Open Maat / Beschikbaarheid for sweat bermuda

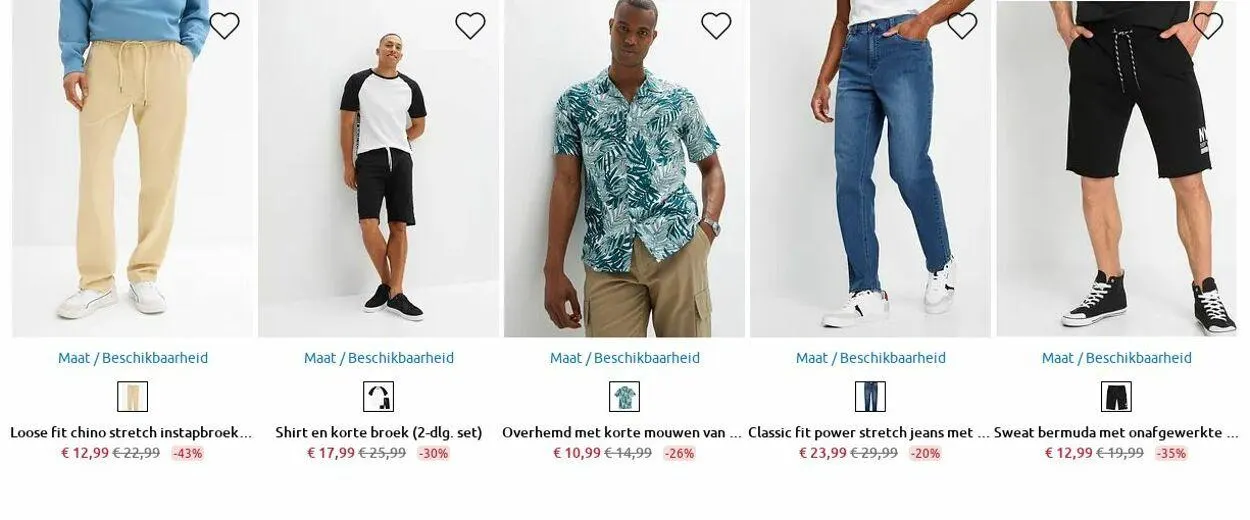click(1117, 358)
